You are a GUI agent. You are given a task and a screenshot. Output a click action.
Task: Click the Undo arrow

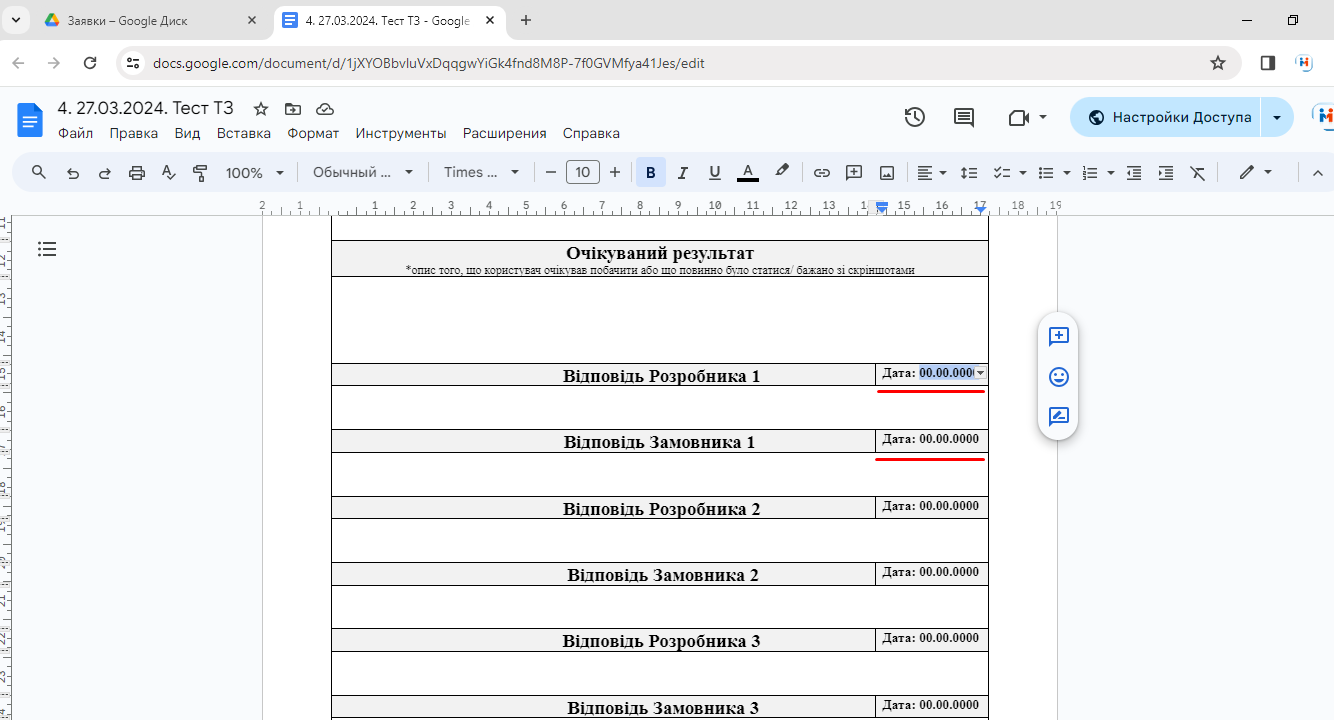point(73,173)
